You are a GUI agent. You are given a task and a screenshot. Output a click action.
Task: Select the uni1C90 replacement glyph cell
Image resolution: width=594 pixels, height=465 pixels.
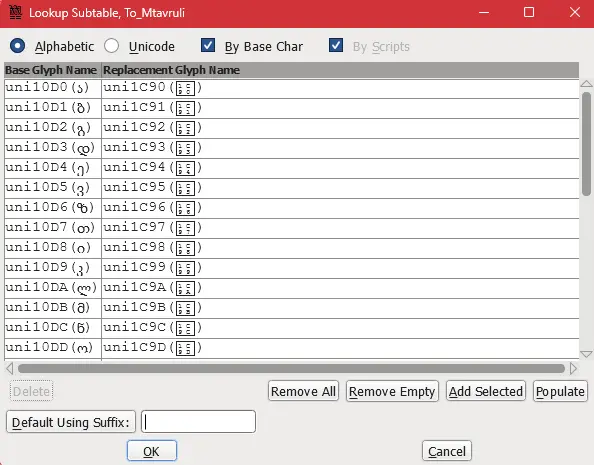340,88
